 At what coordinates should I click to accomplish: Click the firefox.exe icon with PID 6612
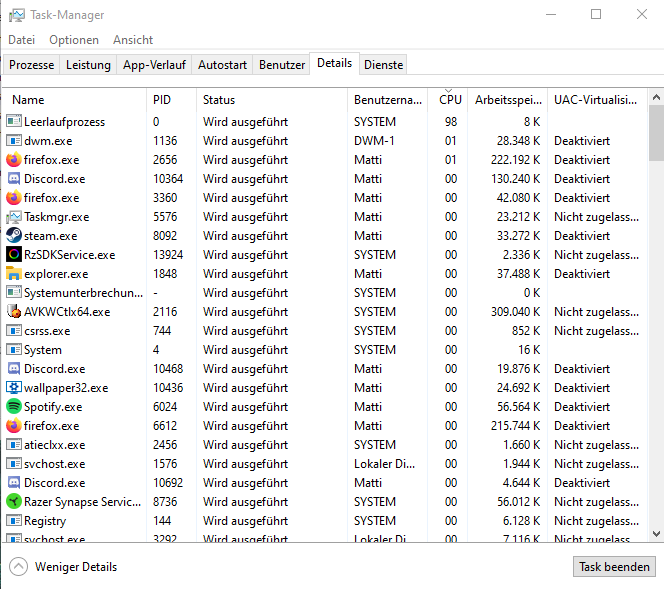tap(14, 426)
